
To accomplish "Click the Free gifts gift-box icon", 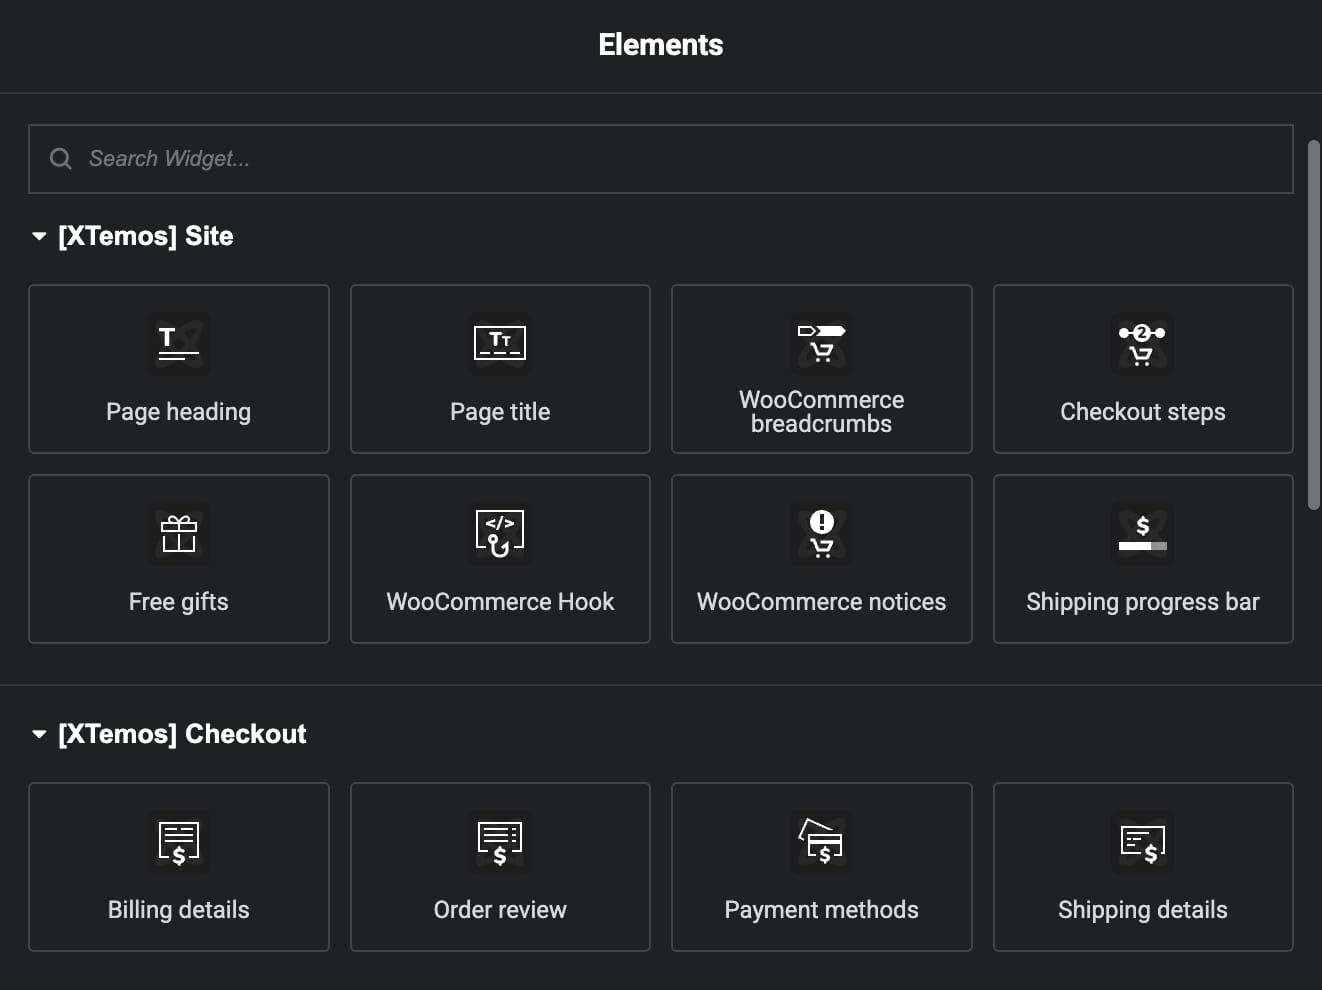I will click(x=179, y=534).
